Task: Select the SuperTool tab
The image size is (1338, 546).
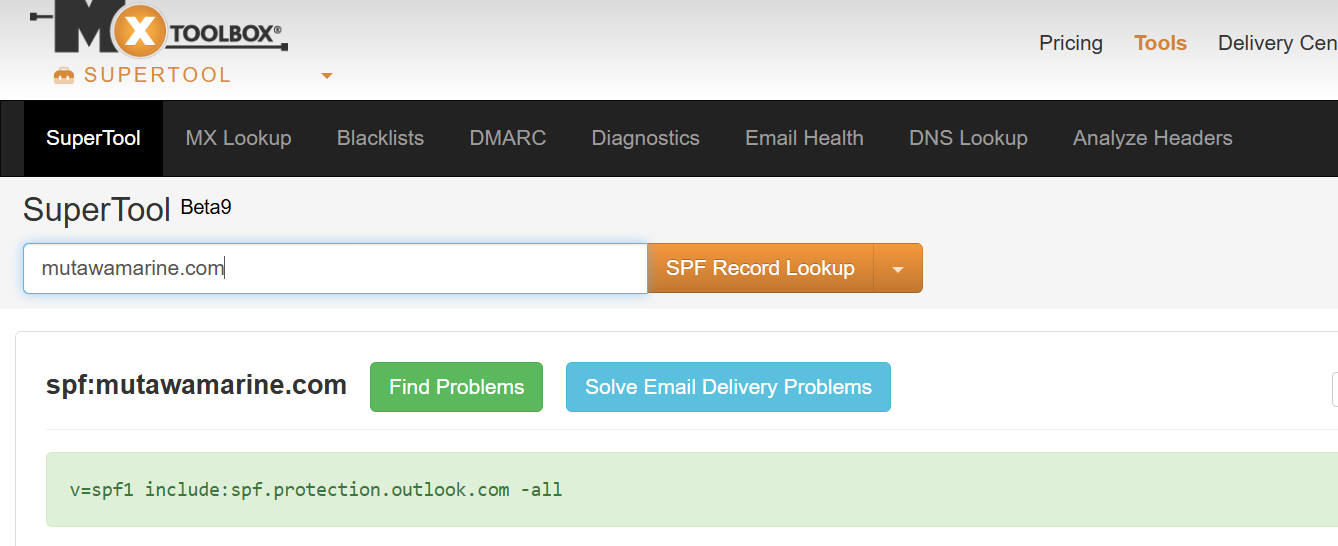Action: tap(93, 138)
